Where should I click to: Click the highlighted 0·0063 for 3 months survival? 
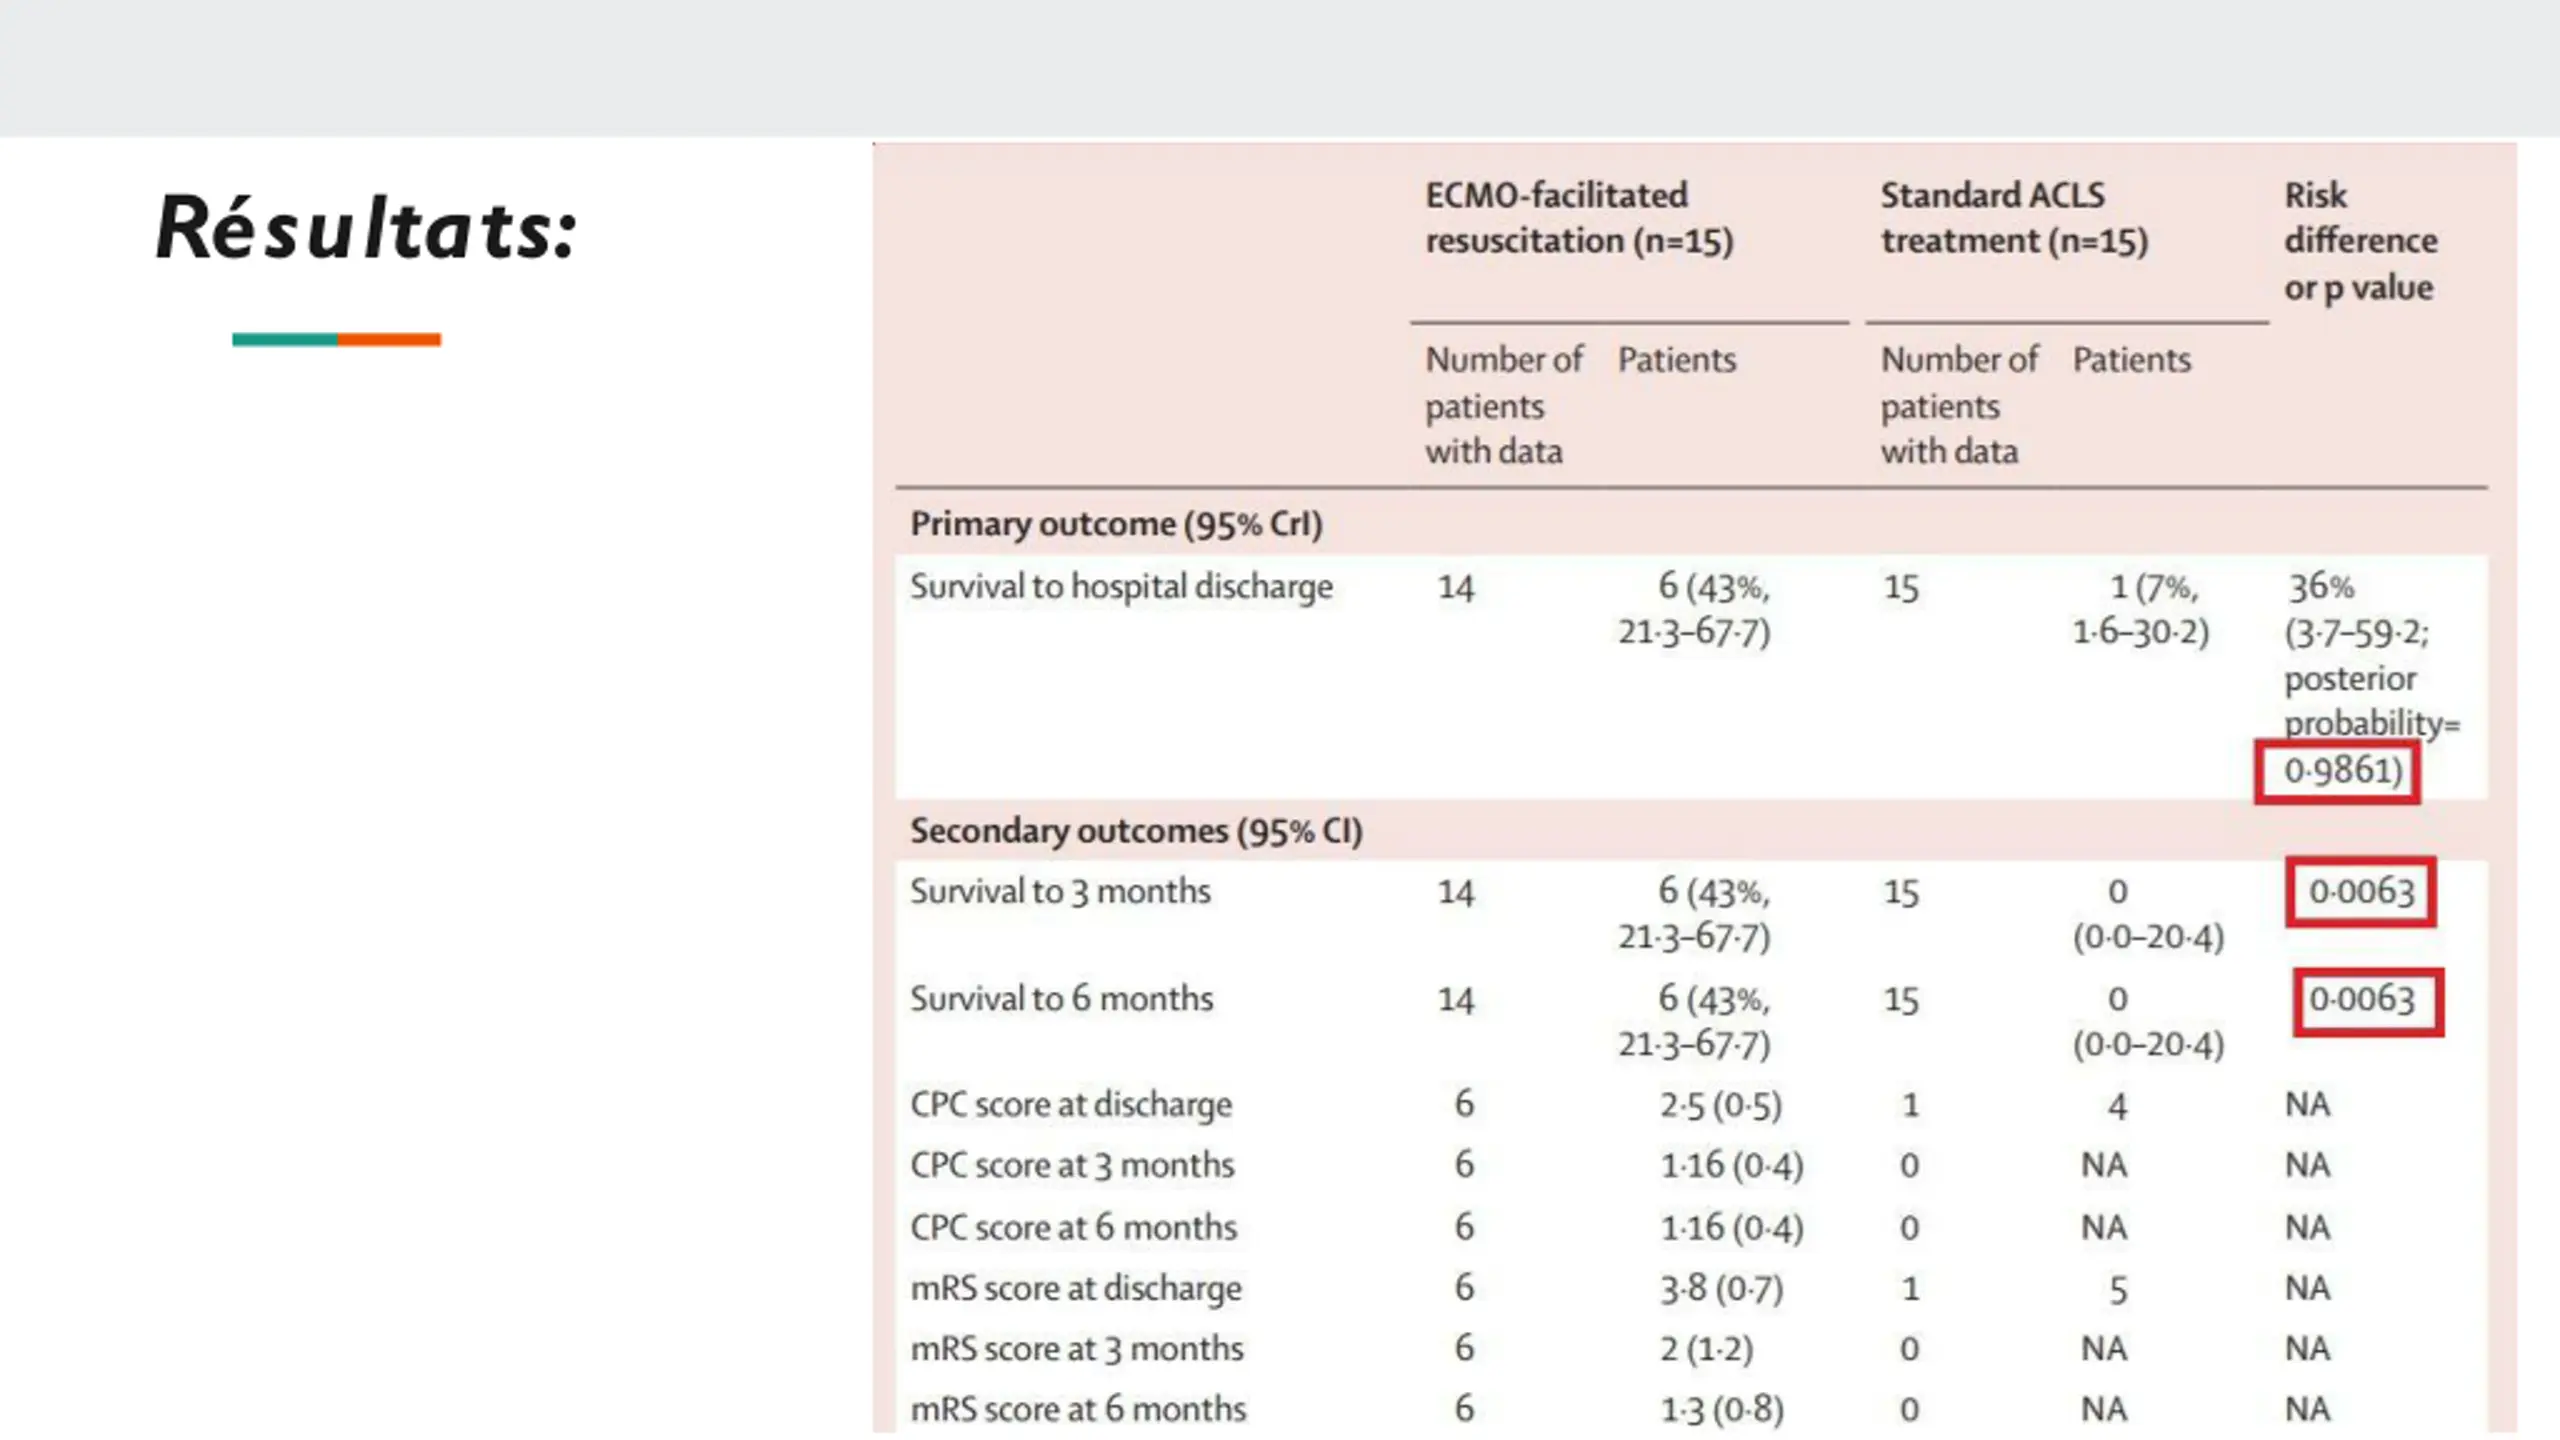[x=2361, y=891]
